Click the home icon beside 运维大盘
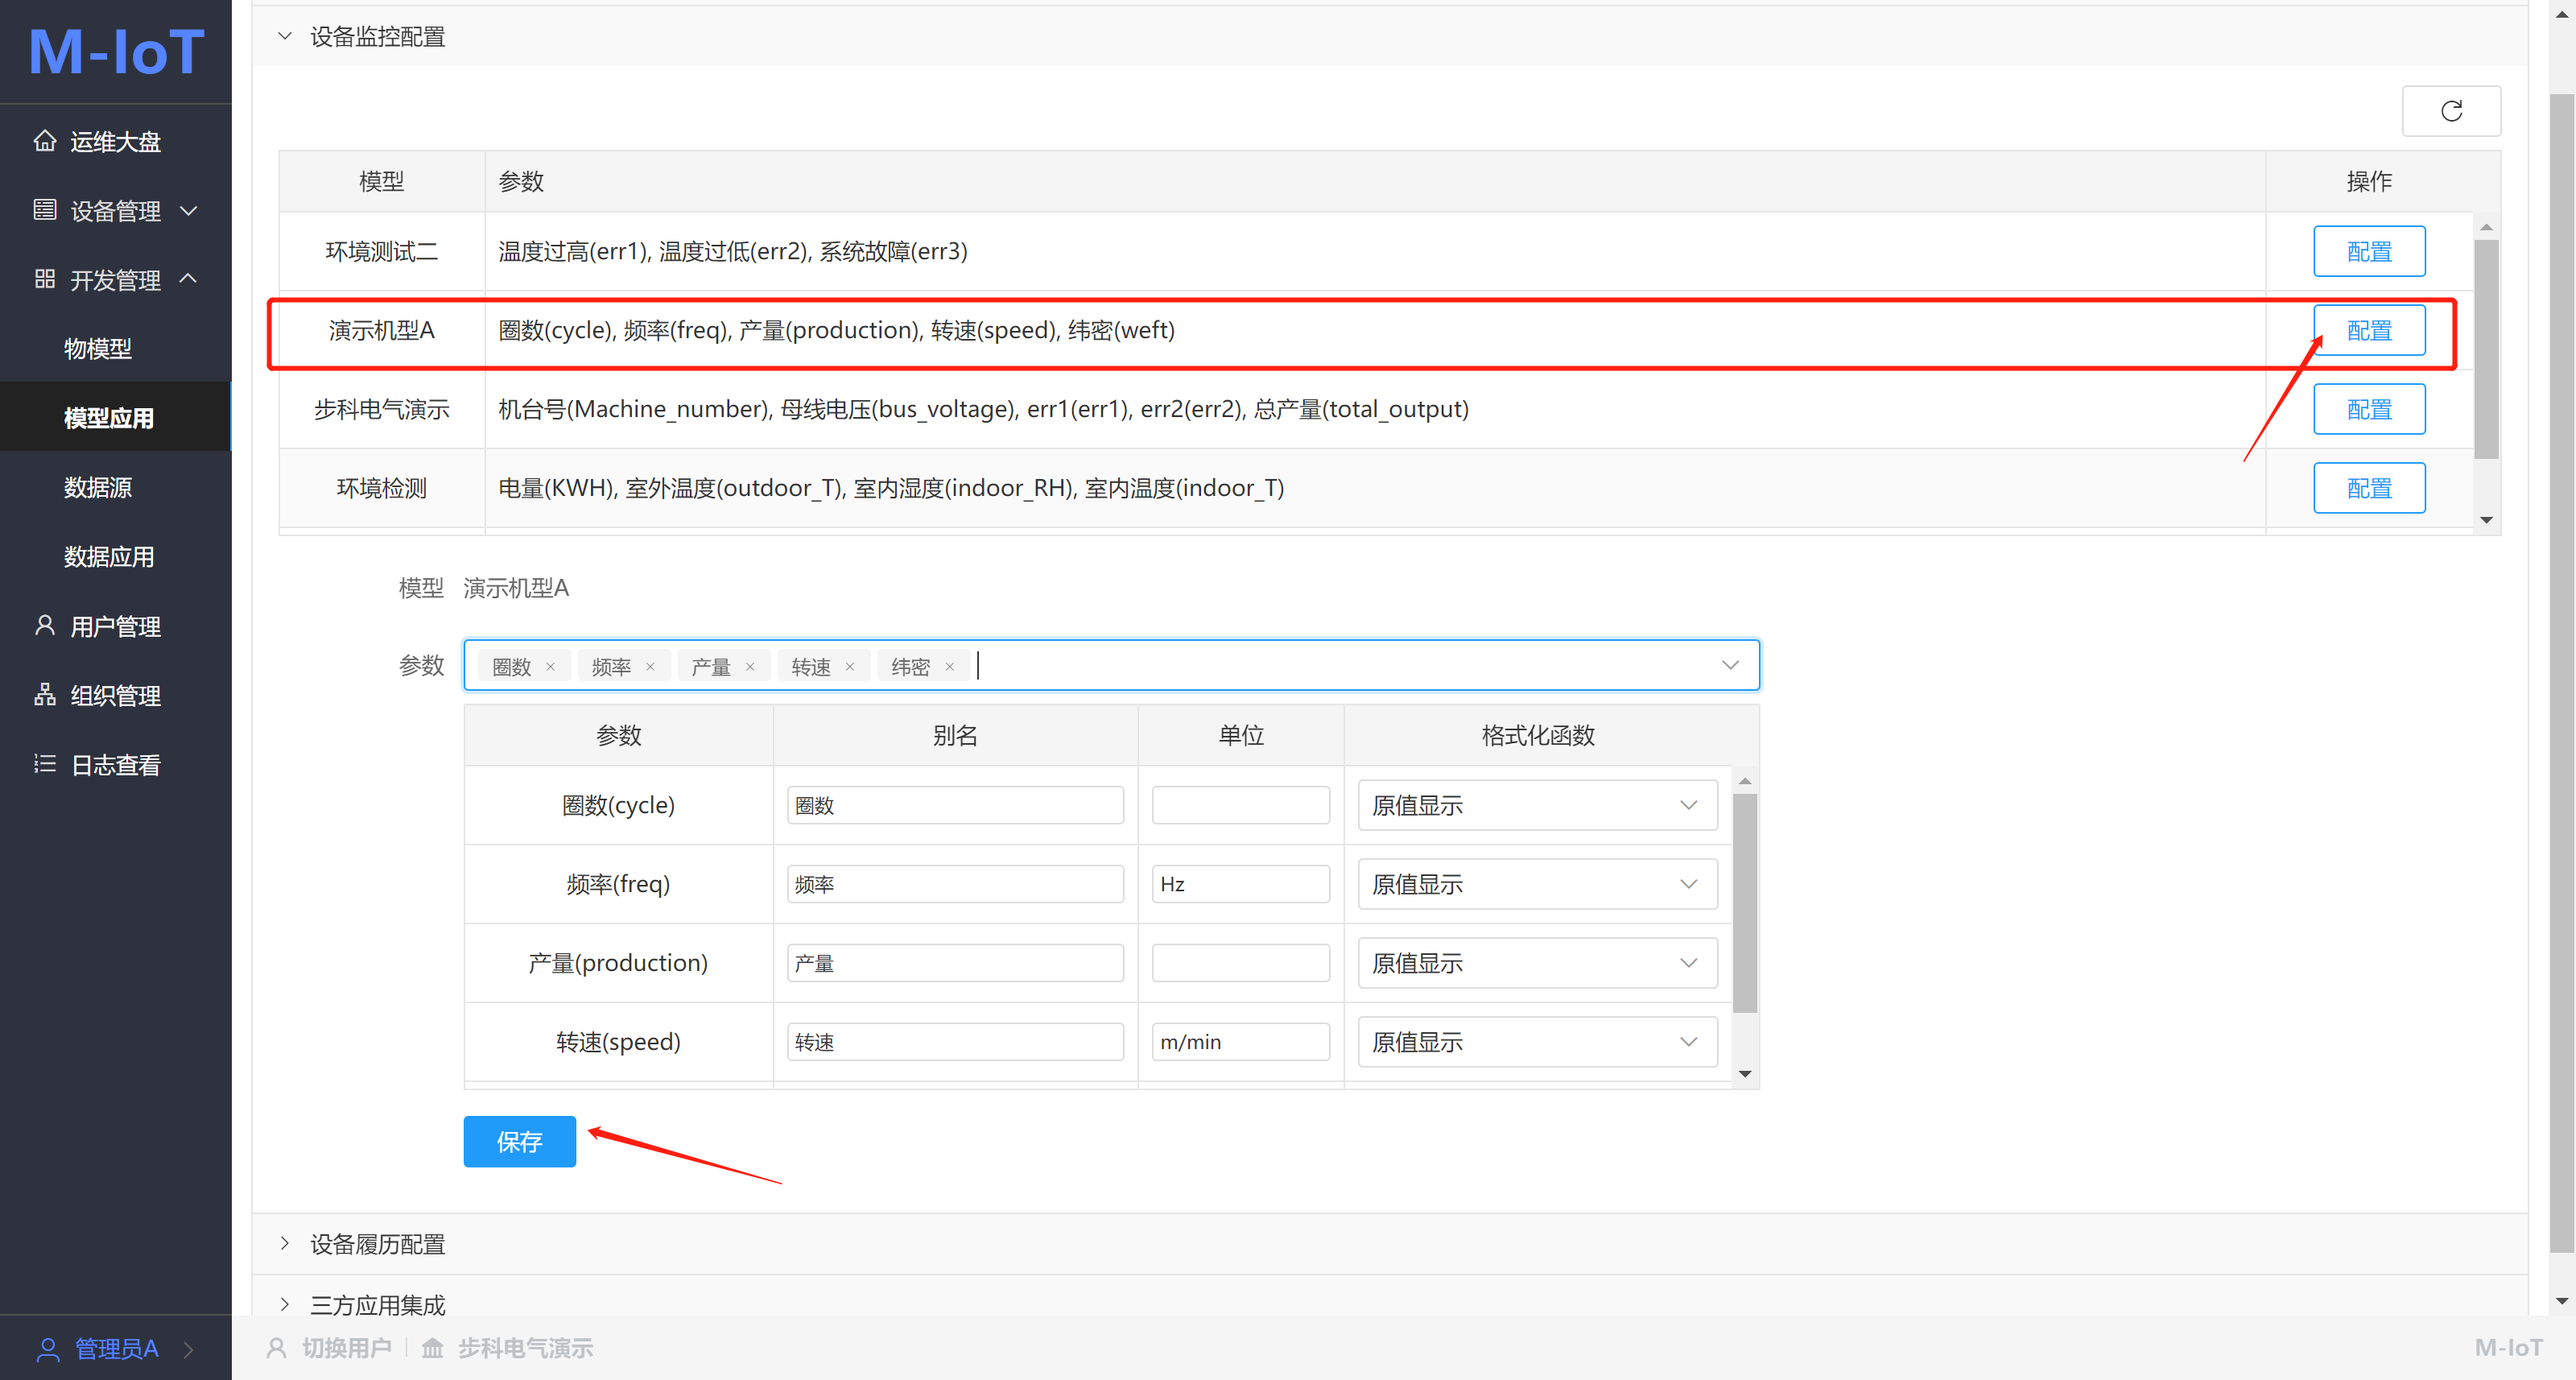2576x1380 pixels. pyautogui.click(x=45, y=141)
